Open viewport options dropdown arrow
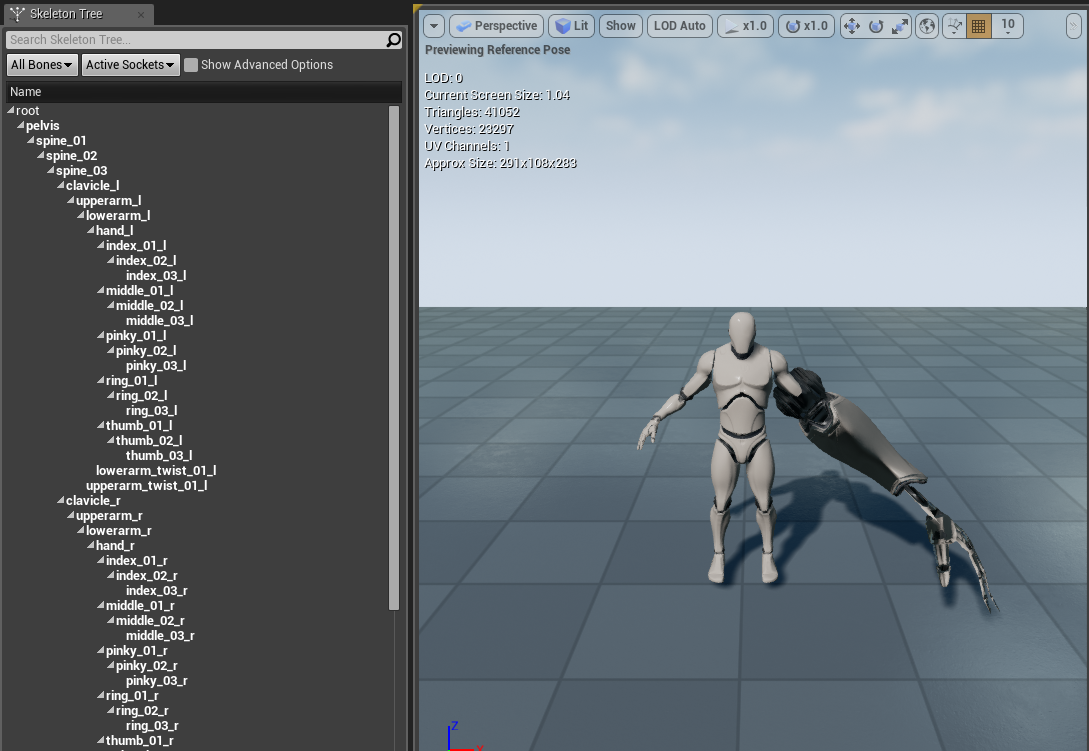Image resolution: width=1089 pixels, height=751 pixels. [x=434, y=26]
